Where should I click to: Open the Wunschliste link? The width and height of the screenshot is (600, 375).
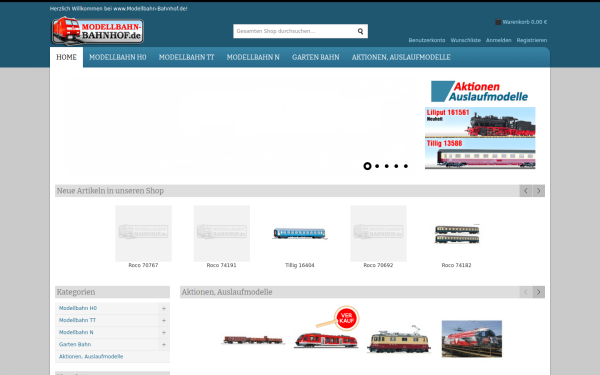pos(465,40)
